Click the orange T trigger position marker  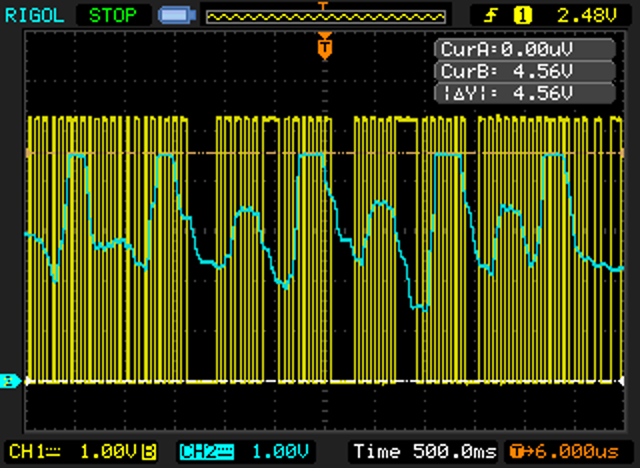(325, 47)
